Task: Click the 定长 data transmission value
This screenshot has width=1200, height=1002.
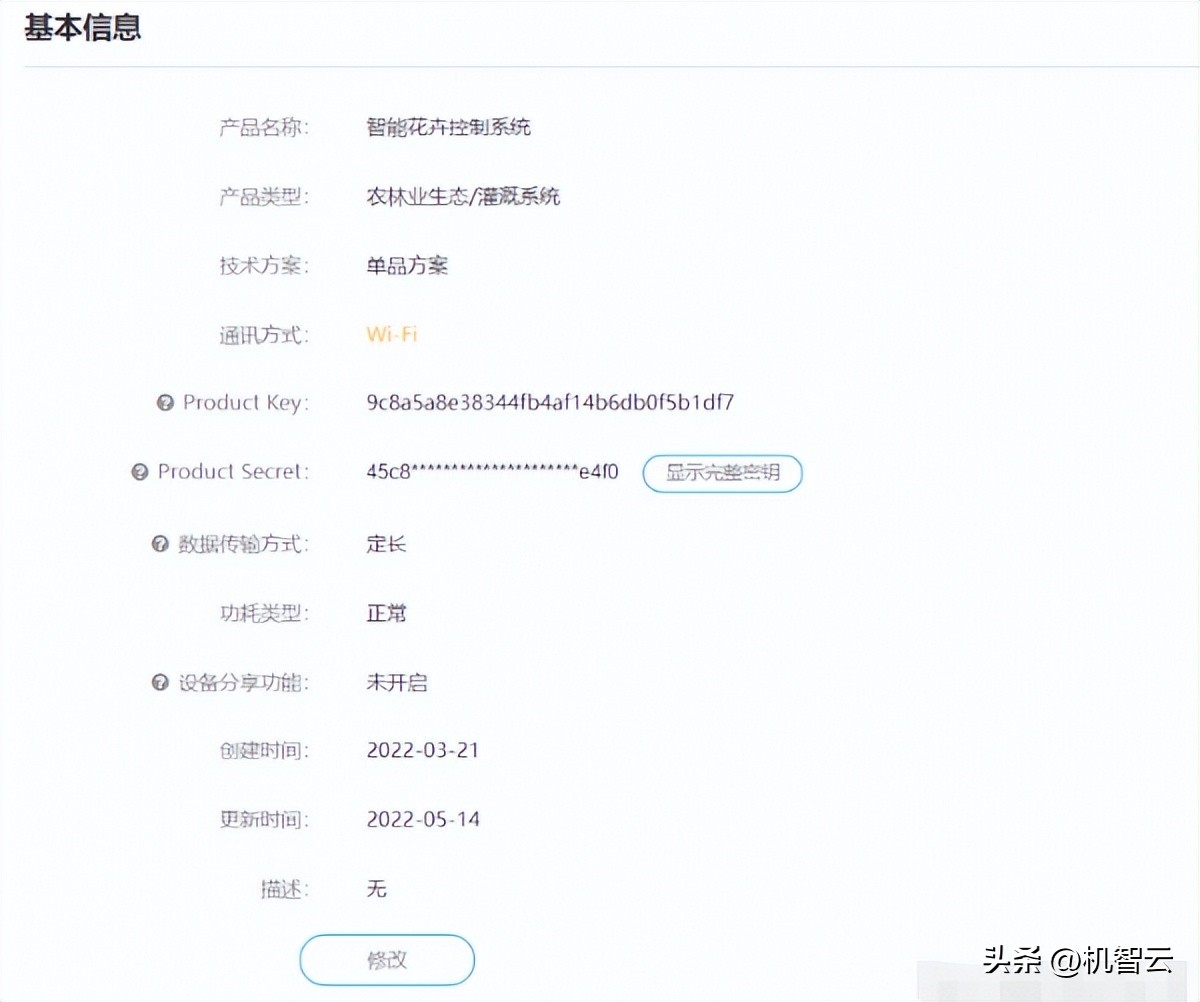Action: [x=384, y=544]
